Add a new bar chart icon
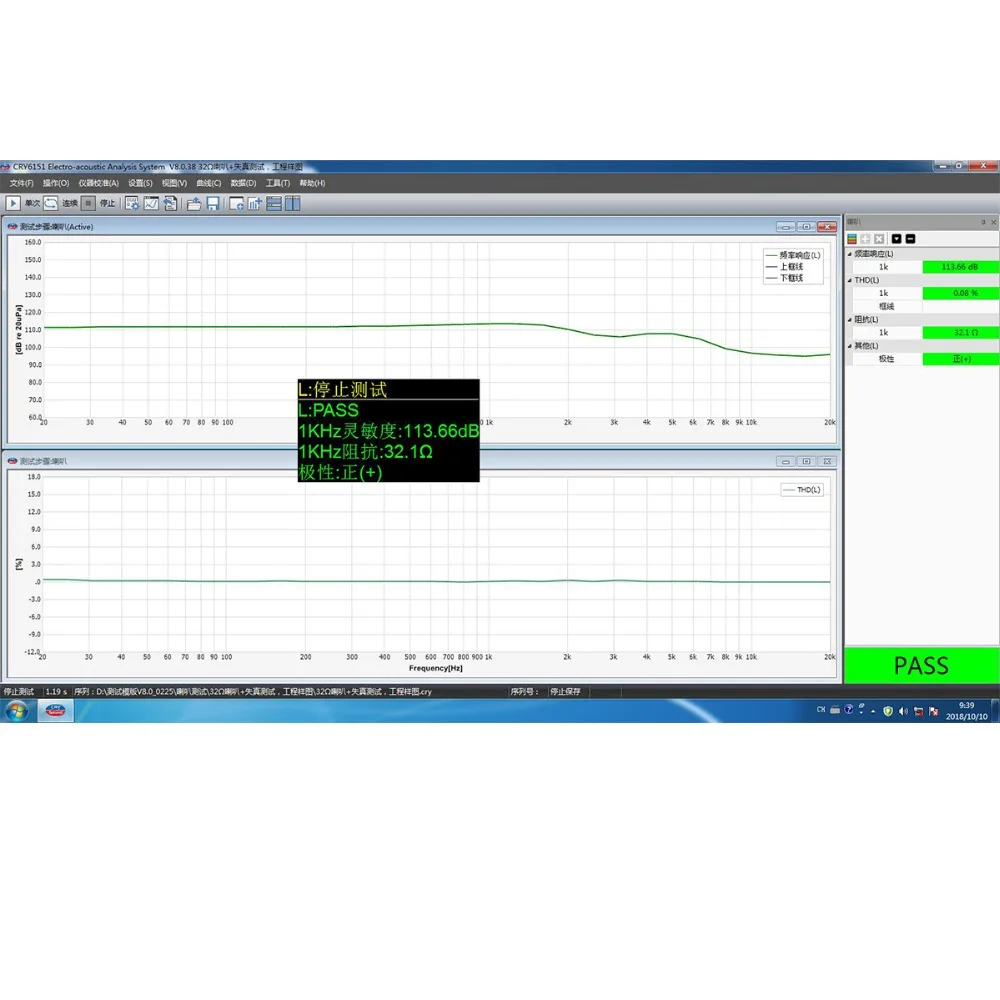Screen dimensions: 1000x1000 [255, 203]
